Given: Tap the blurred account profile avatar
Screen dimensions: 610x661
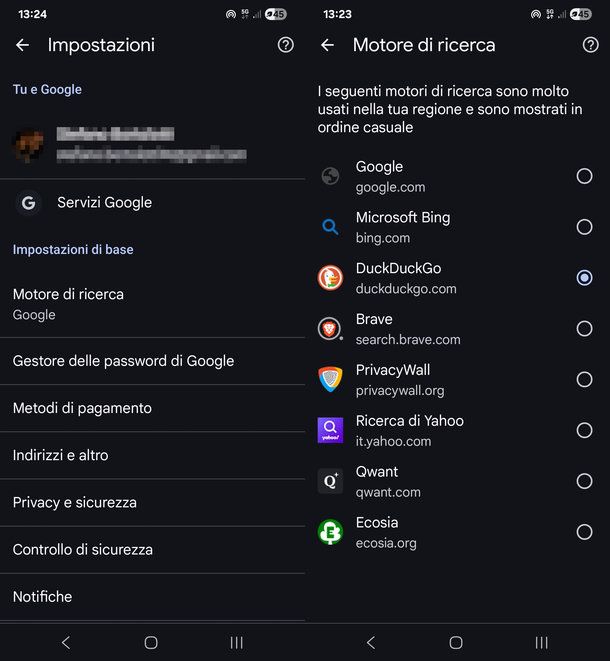Looking at the screenshot, I should (28, 145).
